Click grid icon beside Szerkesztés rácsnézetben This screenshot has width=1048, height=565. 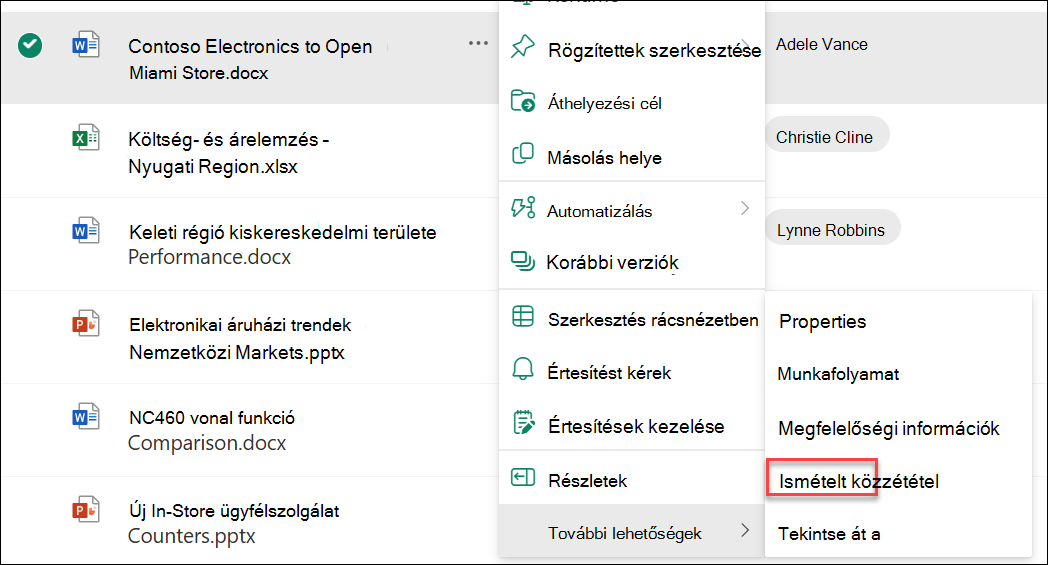(x=523, y=316)
